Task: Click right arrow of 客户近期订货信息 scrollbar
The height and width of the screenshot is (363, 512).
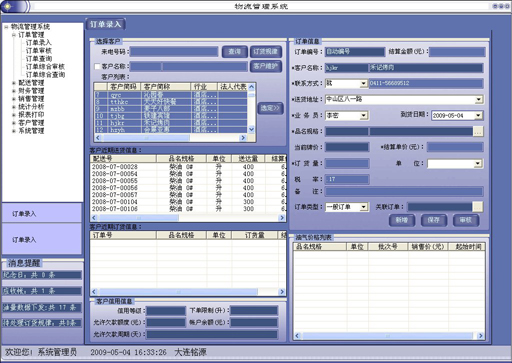Action: coord(282,292)
